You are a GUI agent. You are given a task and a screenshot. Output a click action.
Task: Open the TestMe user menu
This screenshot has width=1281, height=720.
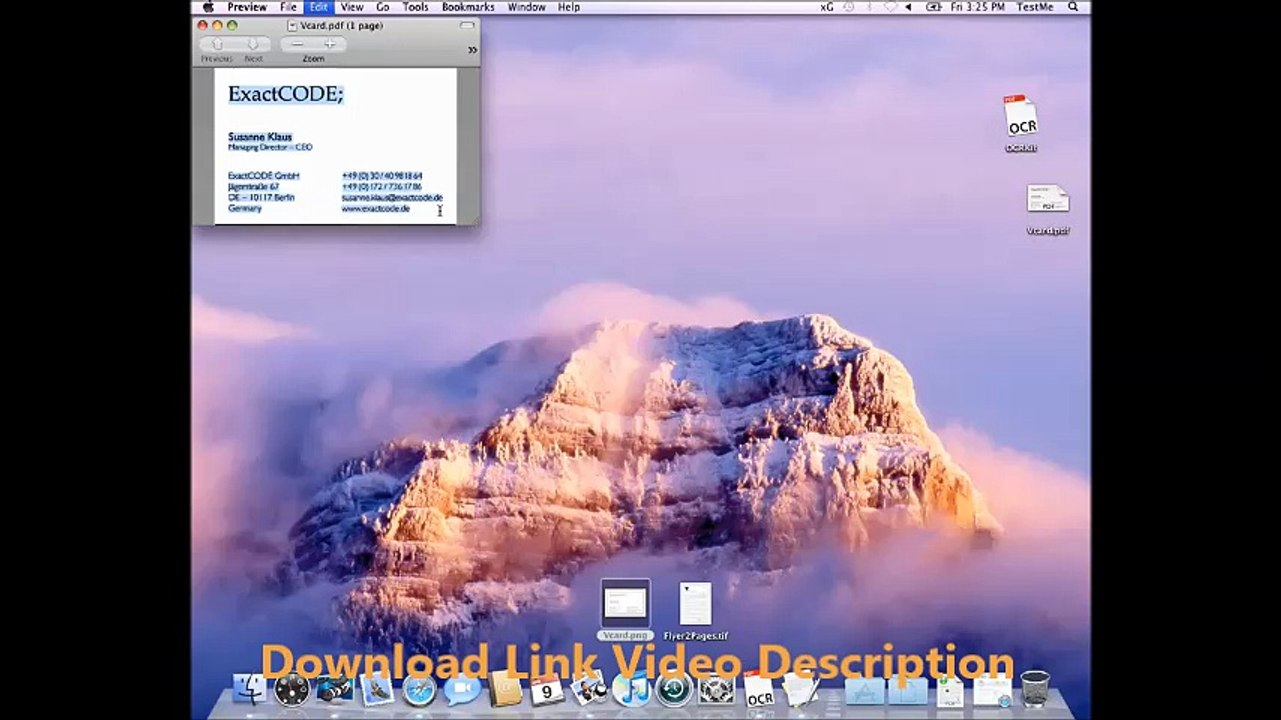pyautogui.click(x=1035, y=7)
